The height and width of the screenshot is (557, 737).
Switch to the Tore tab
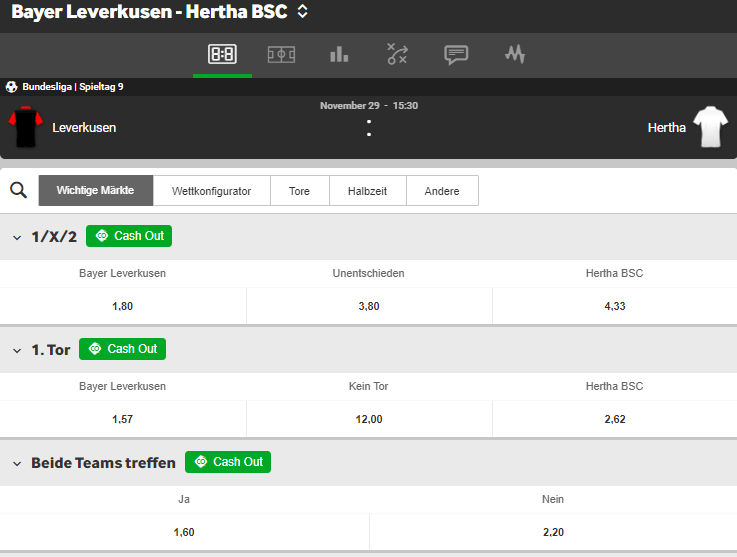tap(299, 190)
